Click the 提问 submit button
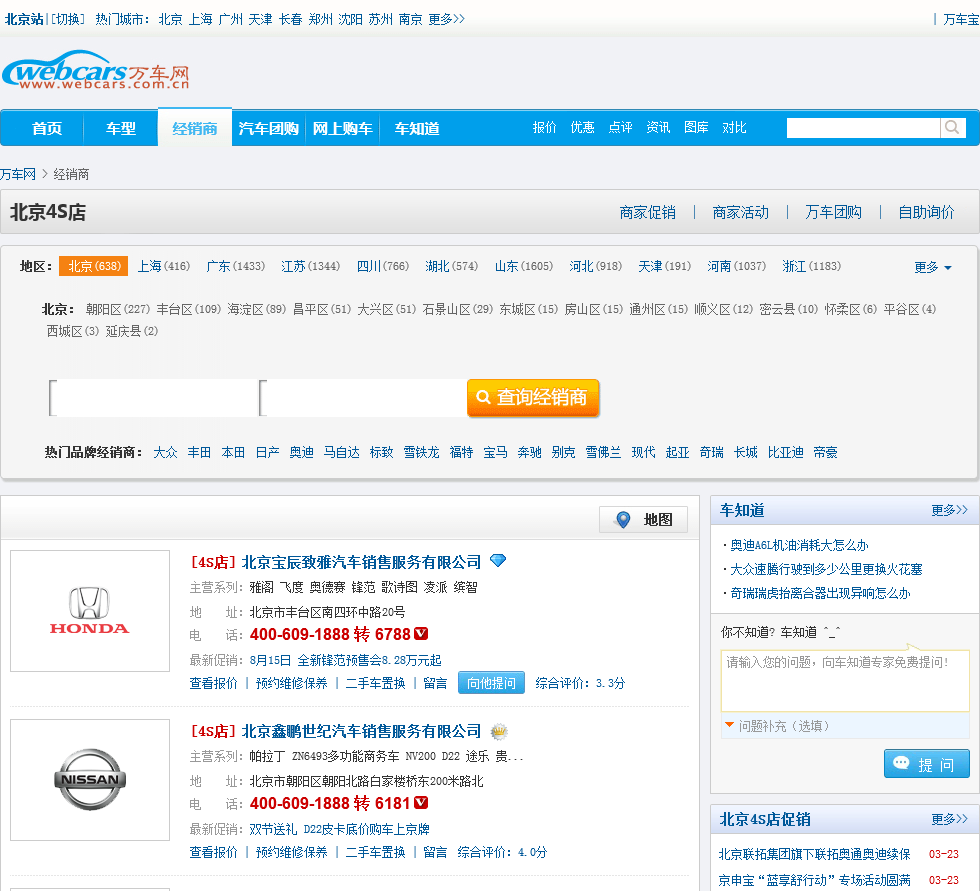980x891 pixels. pyautogui.click(x=927, y=764)
